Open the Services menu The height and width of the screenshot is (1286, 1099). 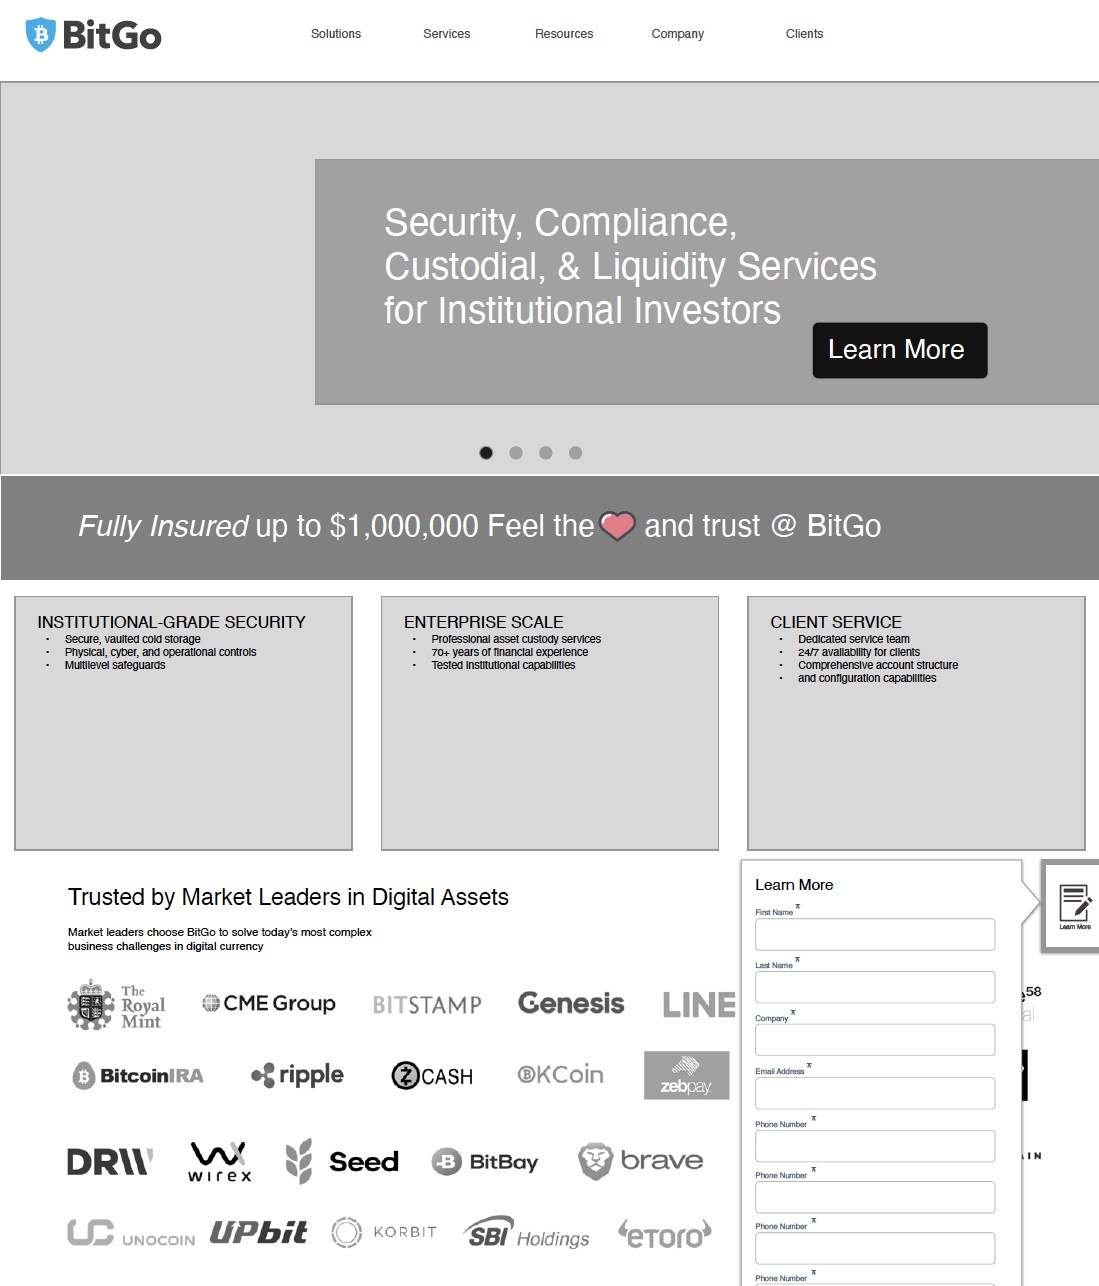coord(446,34)
